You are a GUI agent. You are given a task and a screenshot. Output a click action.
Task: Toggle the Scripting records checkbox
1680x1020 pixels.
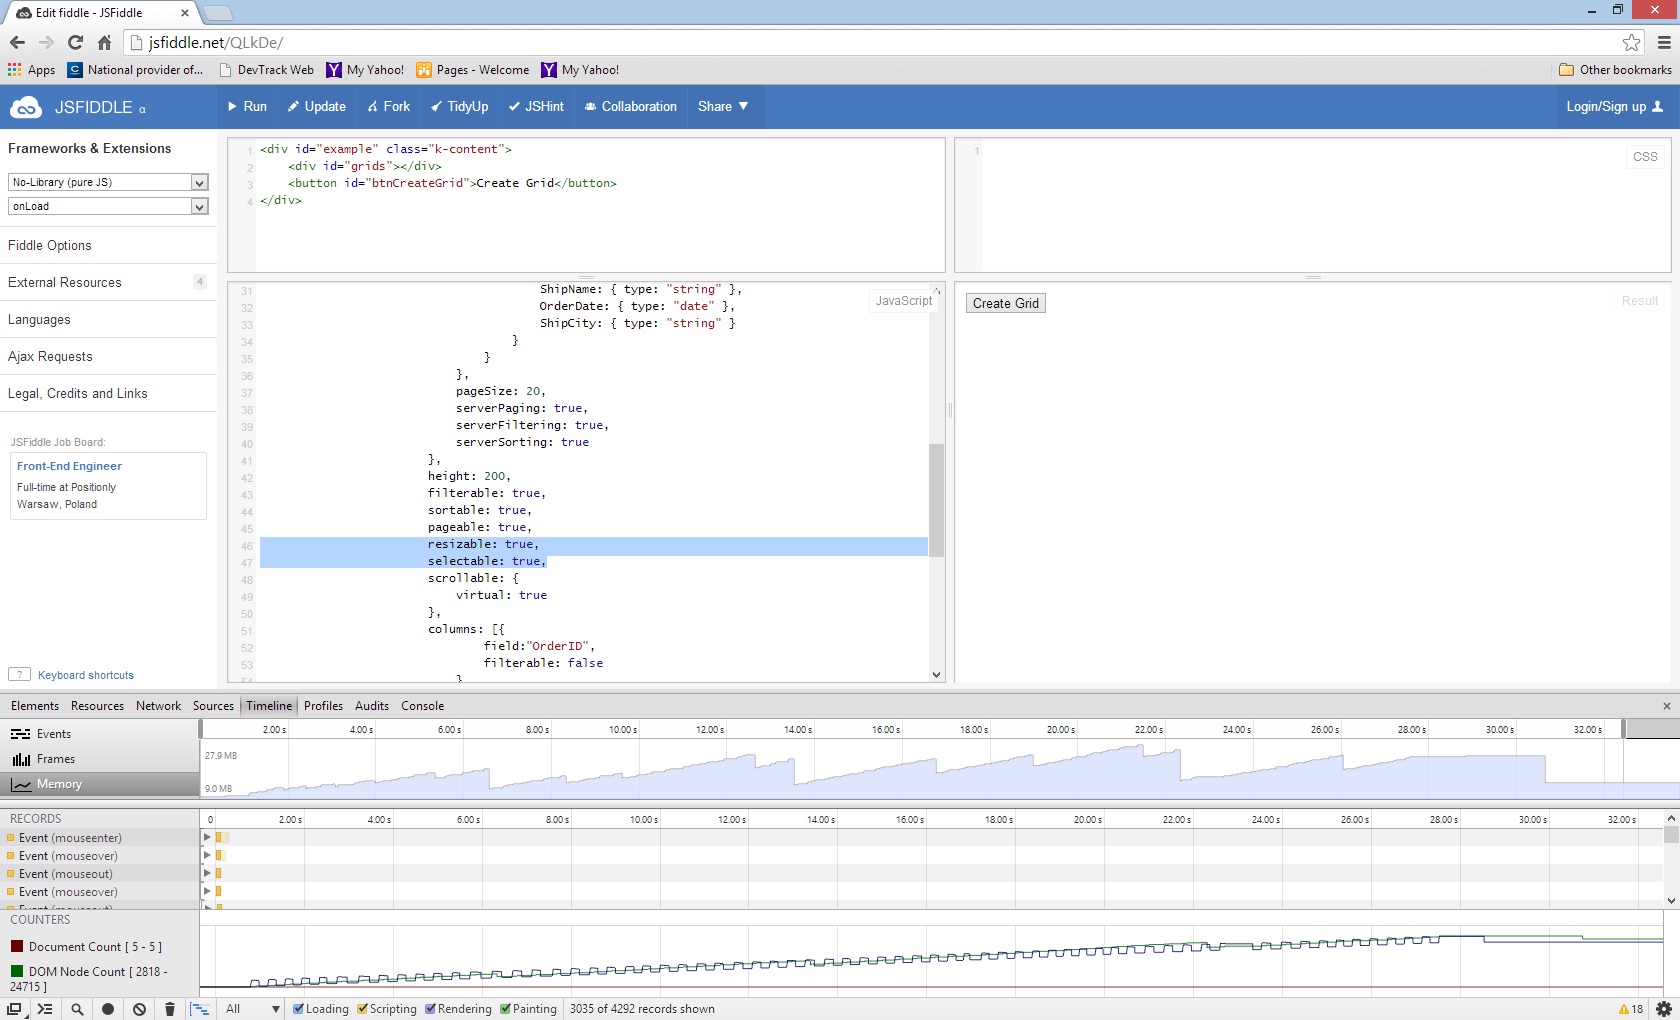coord(362,1009)
